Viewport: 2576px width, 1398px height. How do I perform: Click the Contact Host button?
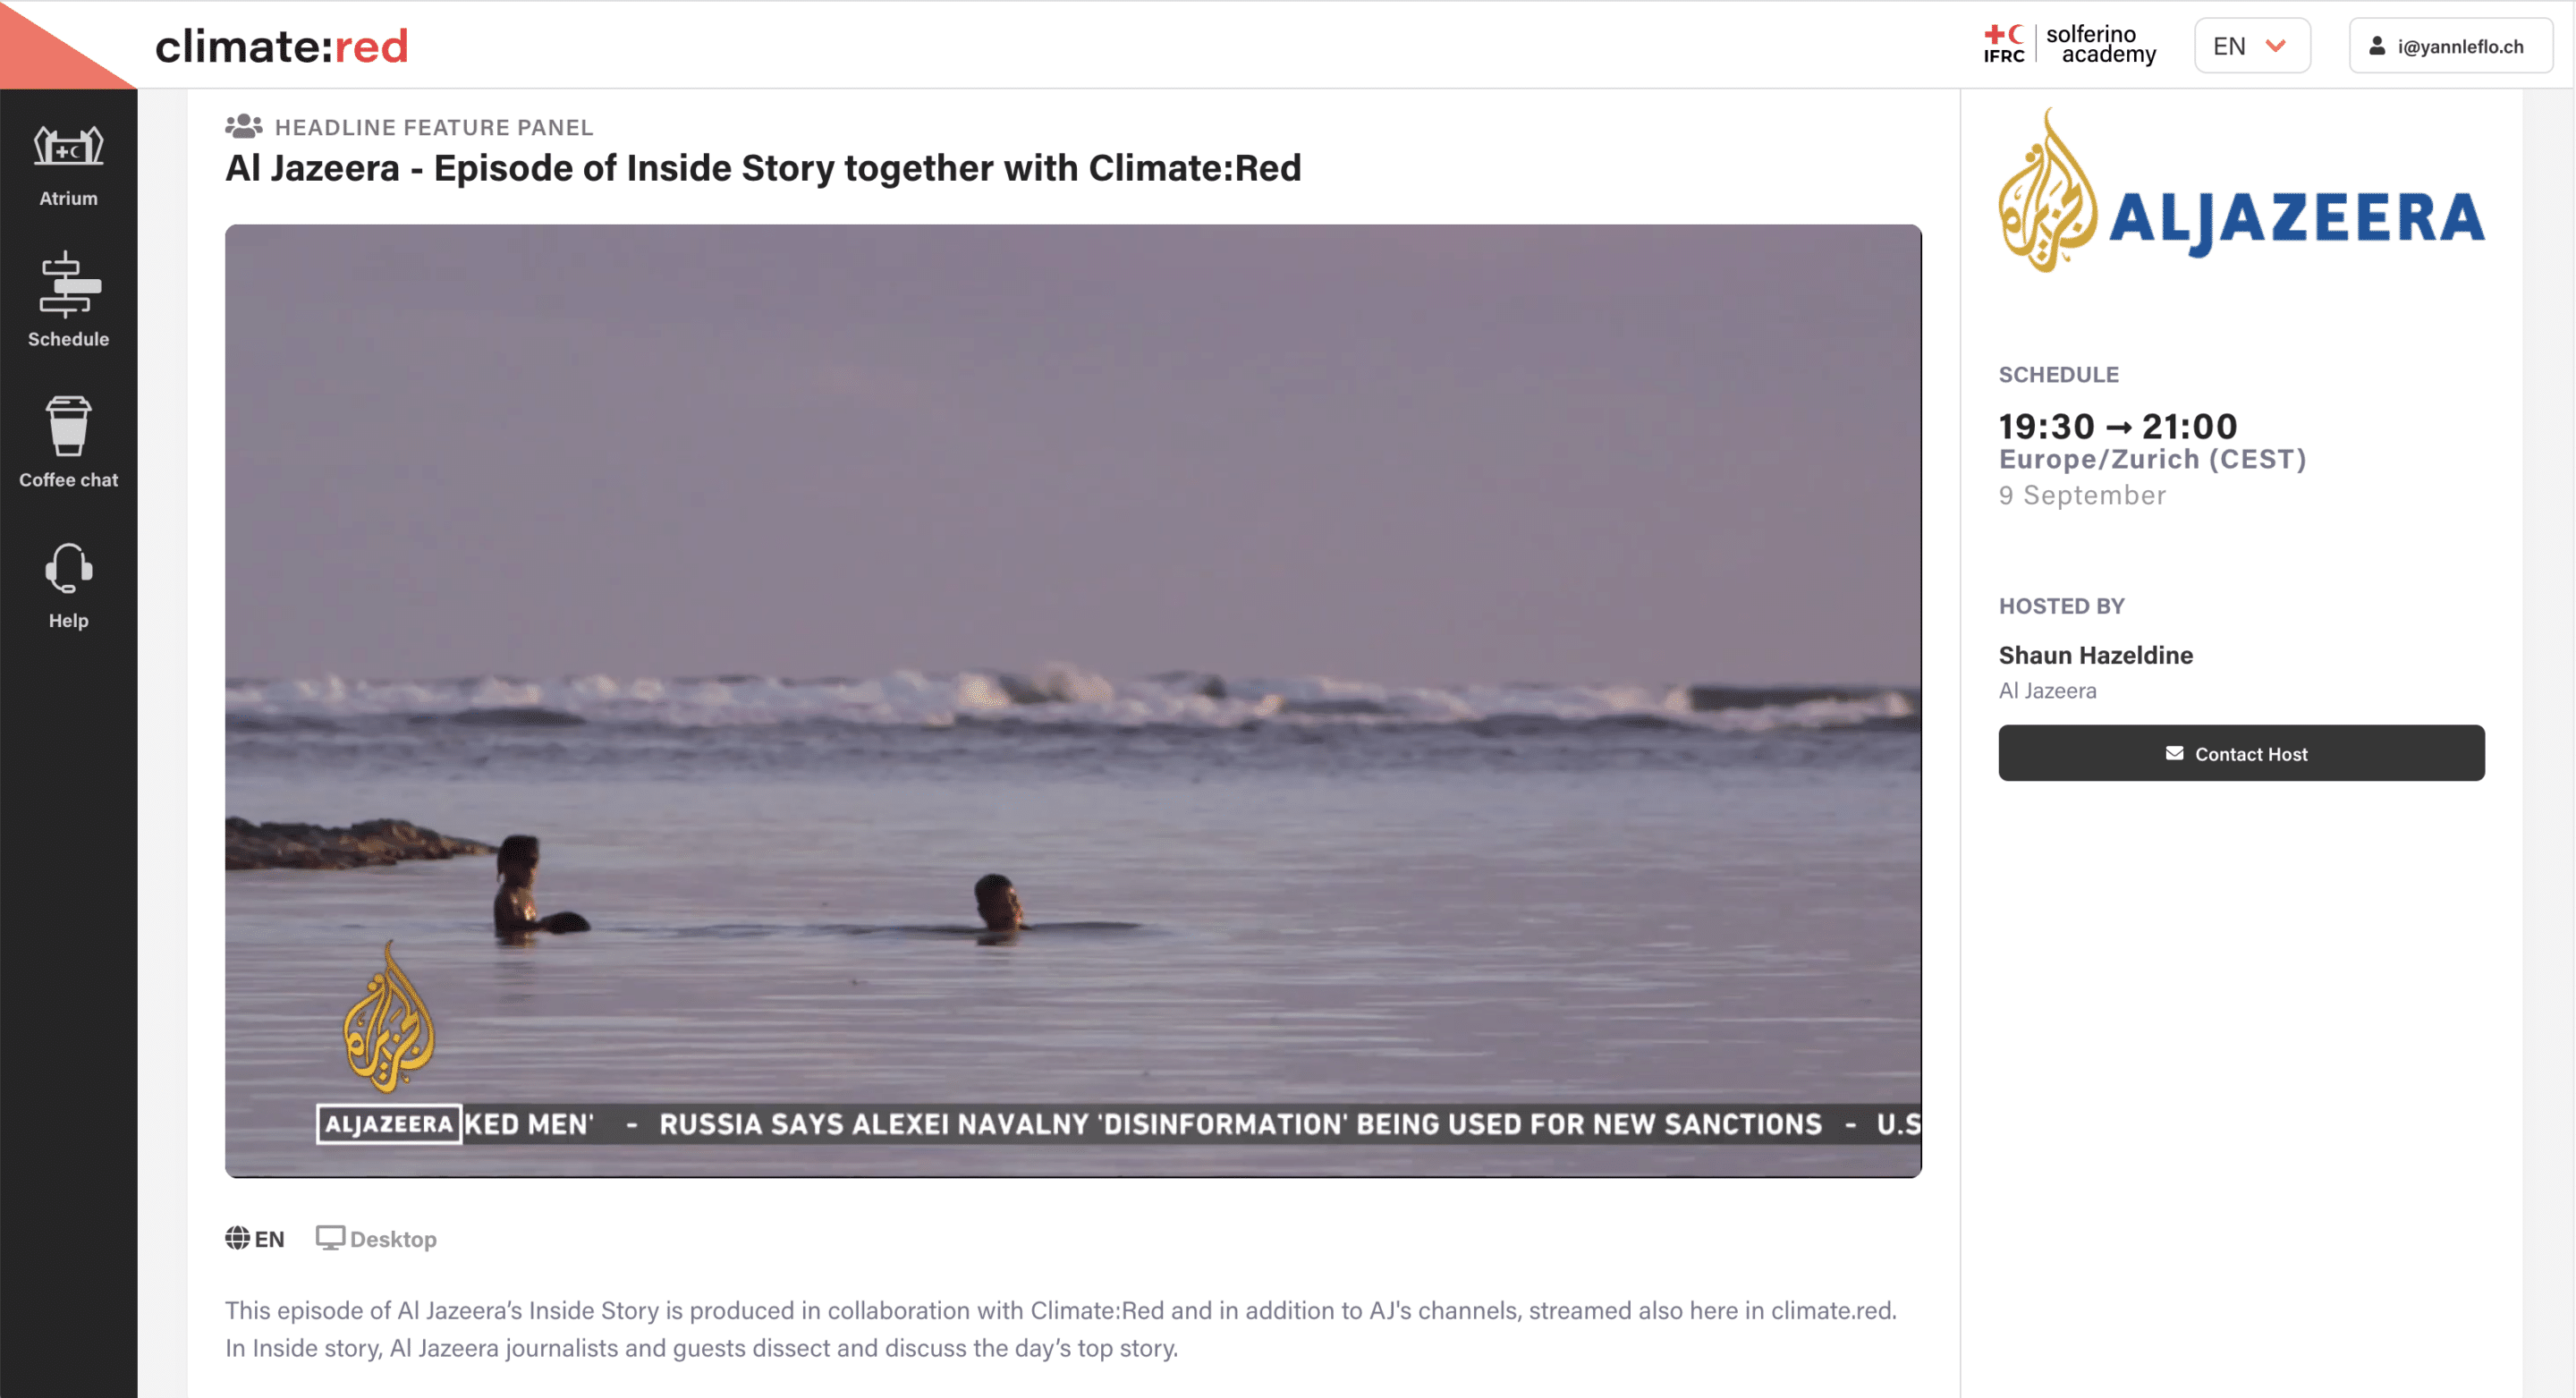pos(2241,753)
